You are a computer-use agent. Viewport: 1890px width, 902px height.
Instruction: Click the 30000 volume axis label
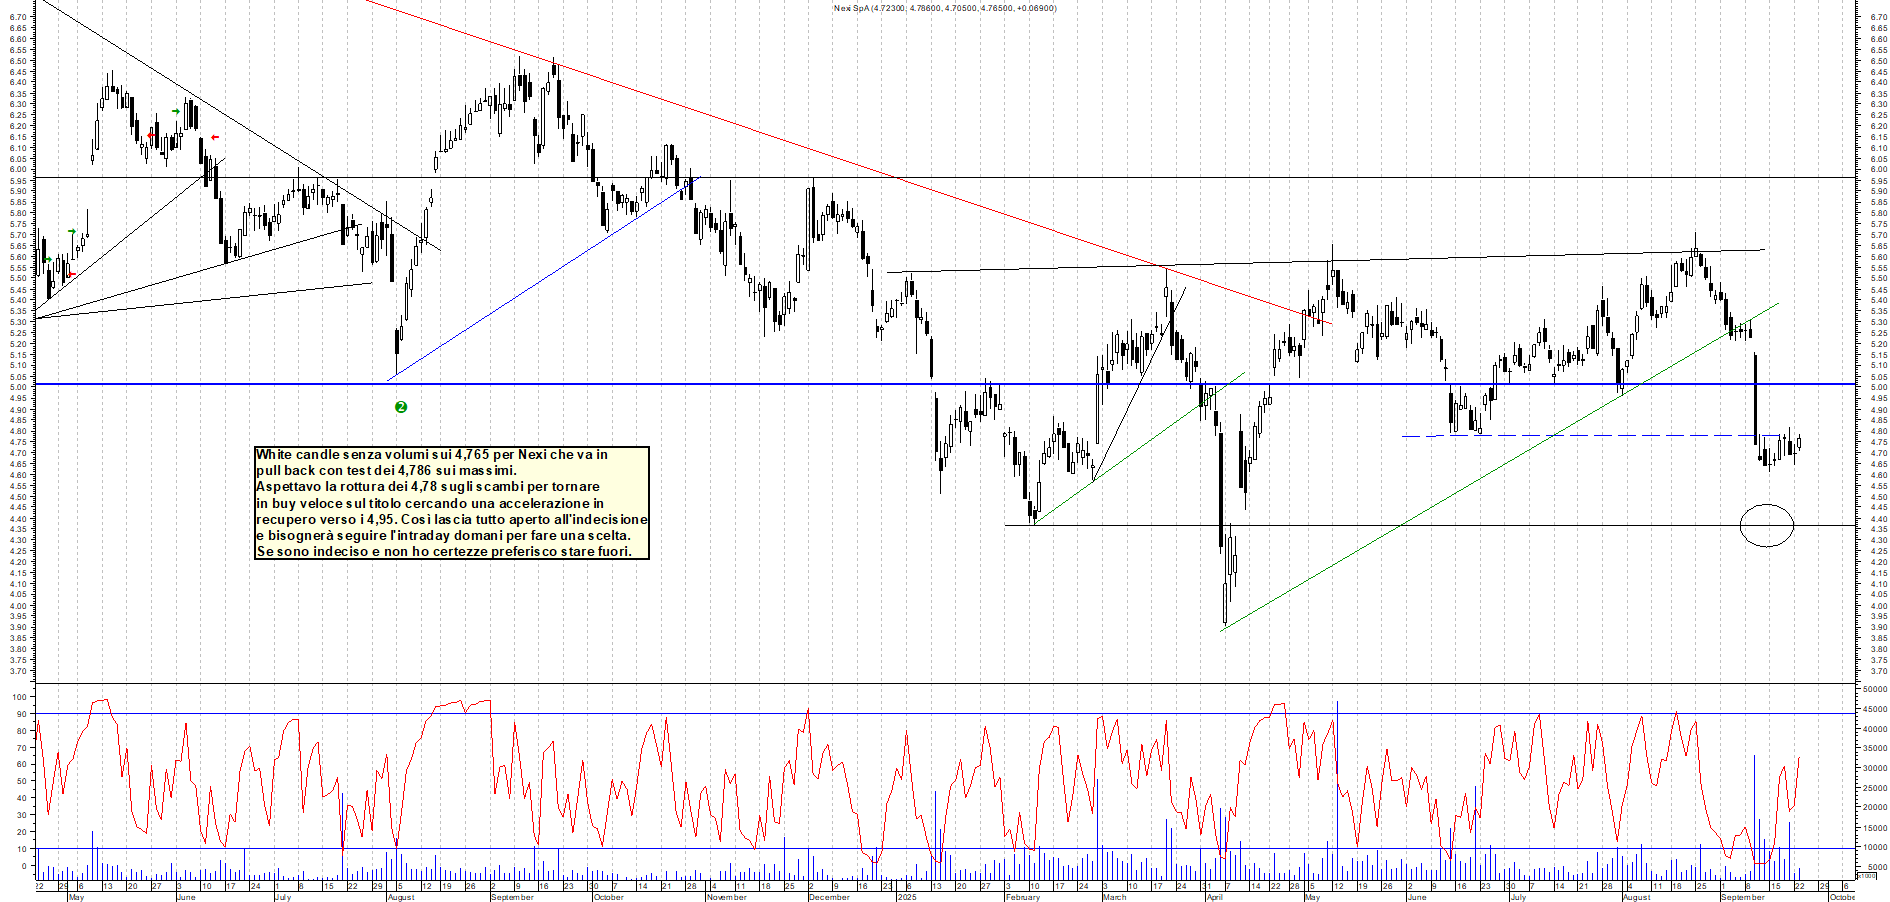coord(1875,768)
